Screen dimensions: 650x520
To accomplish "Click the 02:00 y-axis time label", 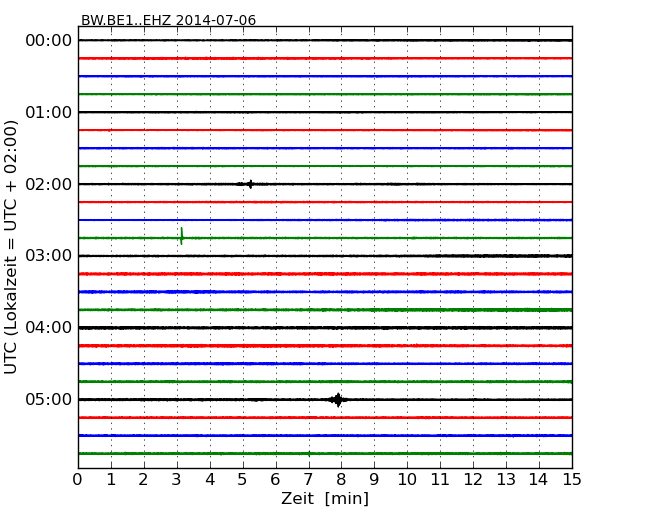I will [x=49, y=184].
